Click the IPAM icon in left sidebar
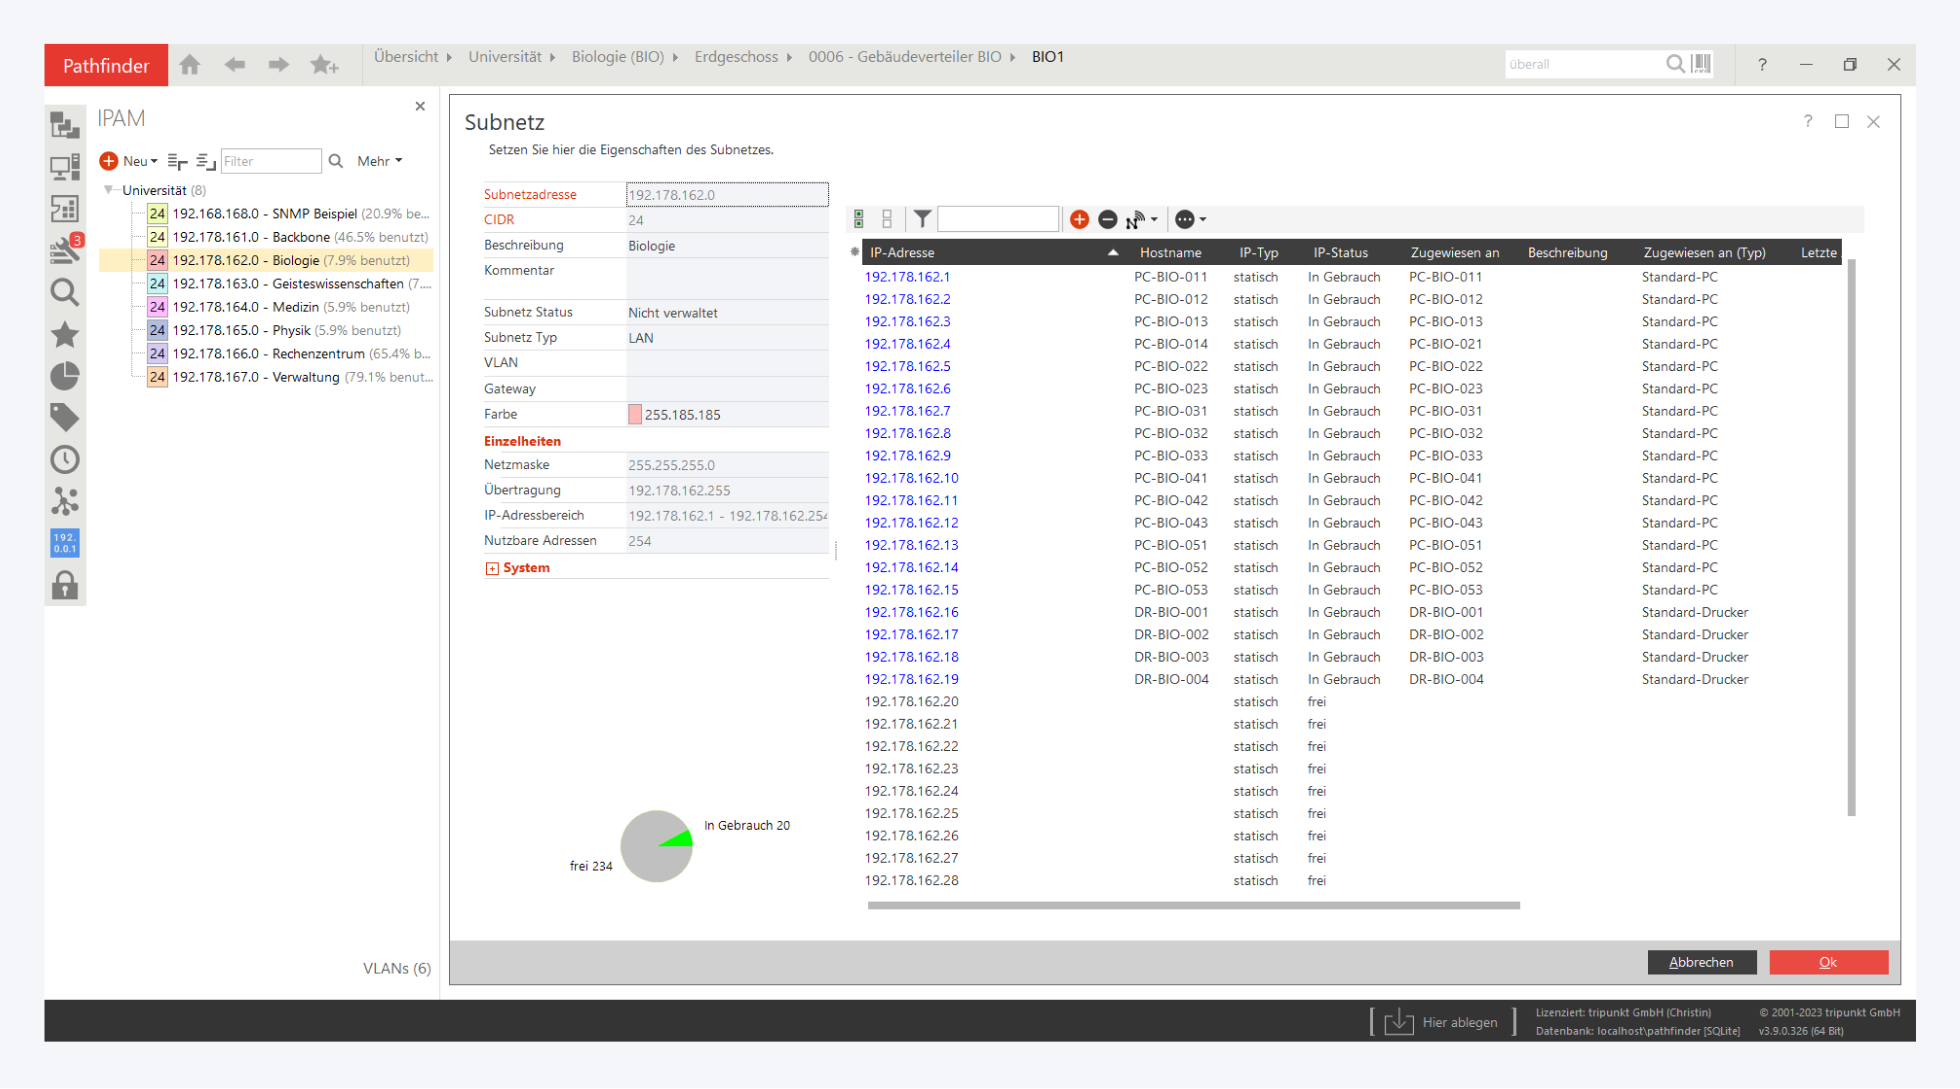Image resolution: width=1960 pixels, height=1089 pixels. pos(65,543)
